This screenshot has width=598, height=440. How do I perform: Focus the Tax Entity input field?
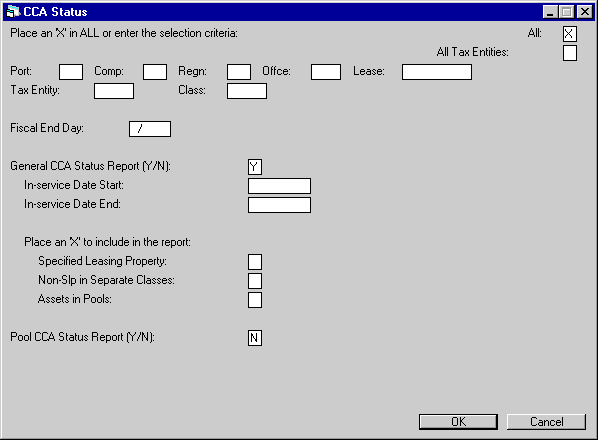114,91
